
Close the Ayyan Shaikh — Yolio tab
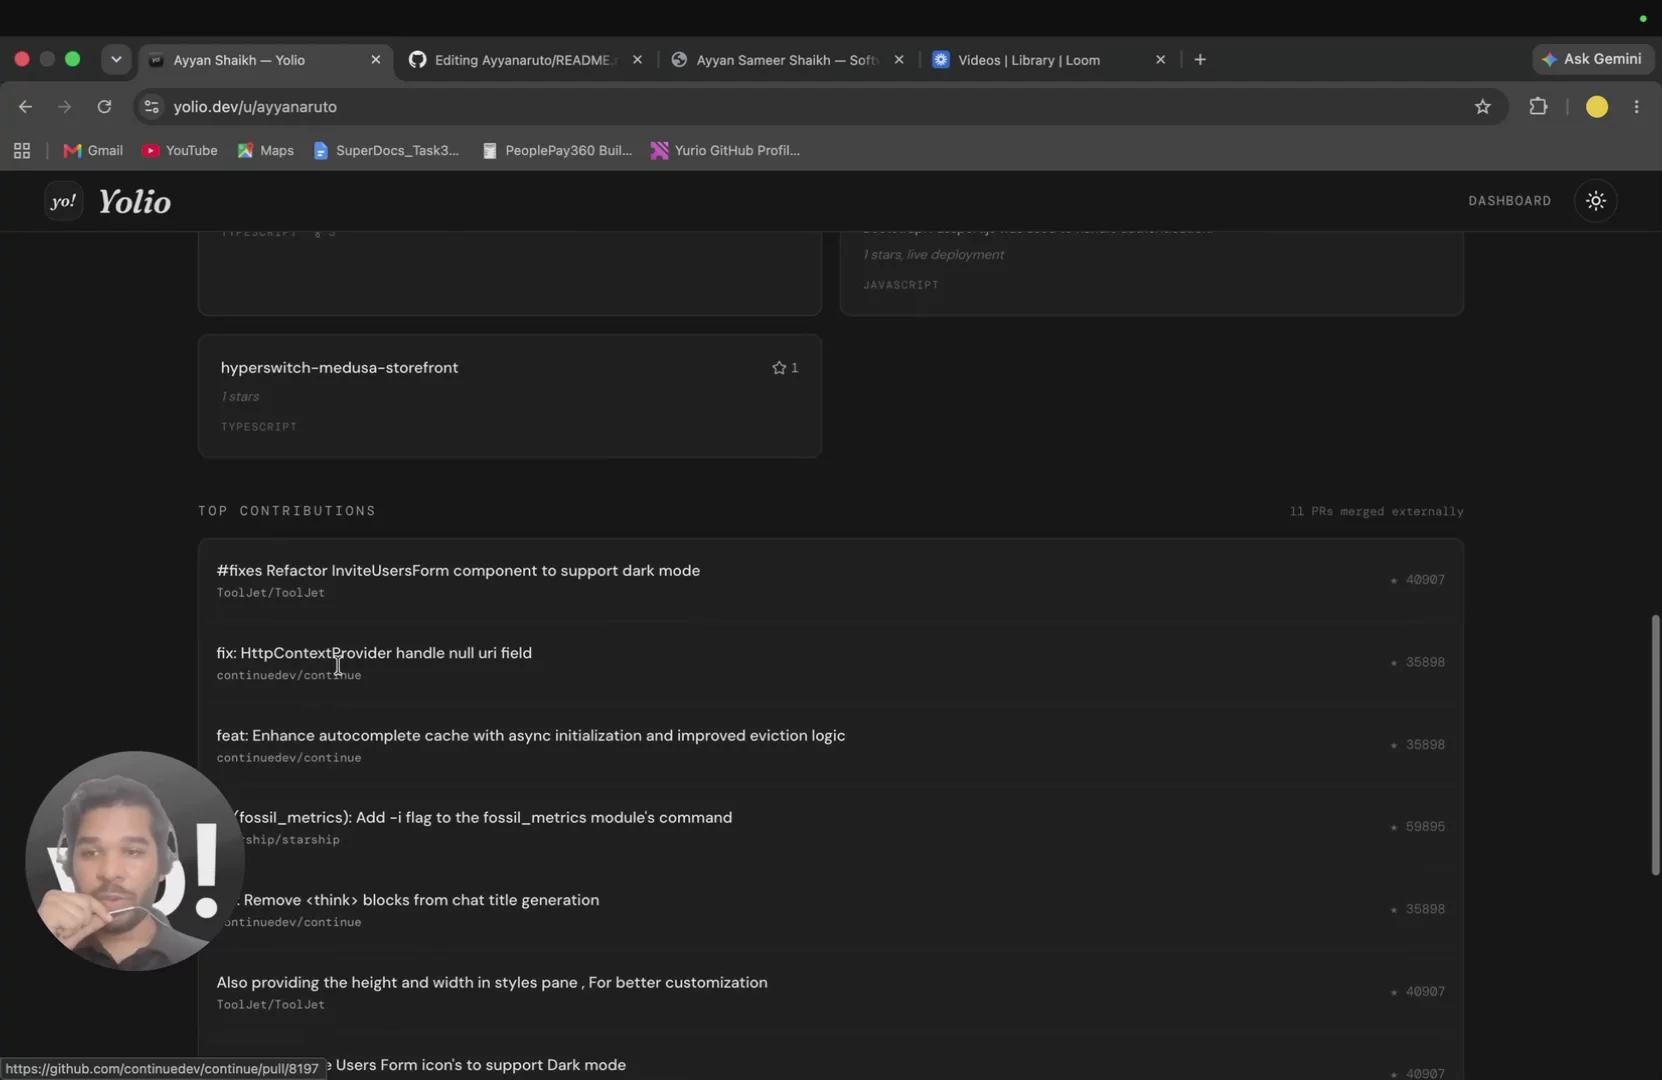[x=376, y=60]
